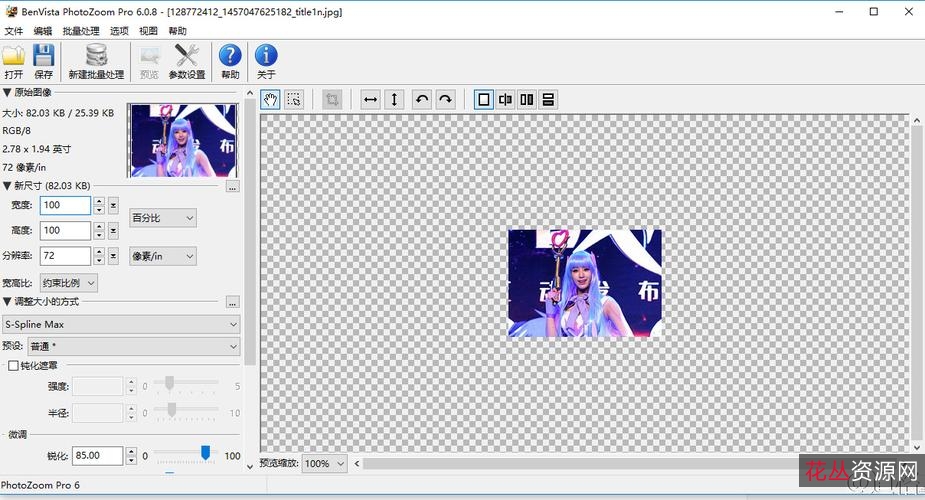
Task: Open the 百分比 unit dropdown
Action: click(162, 218)
